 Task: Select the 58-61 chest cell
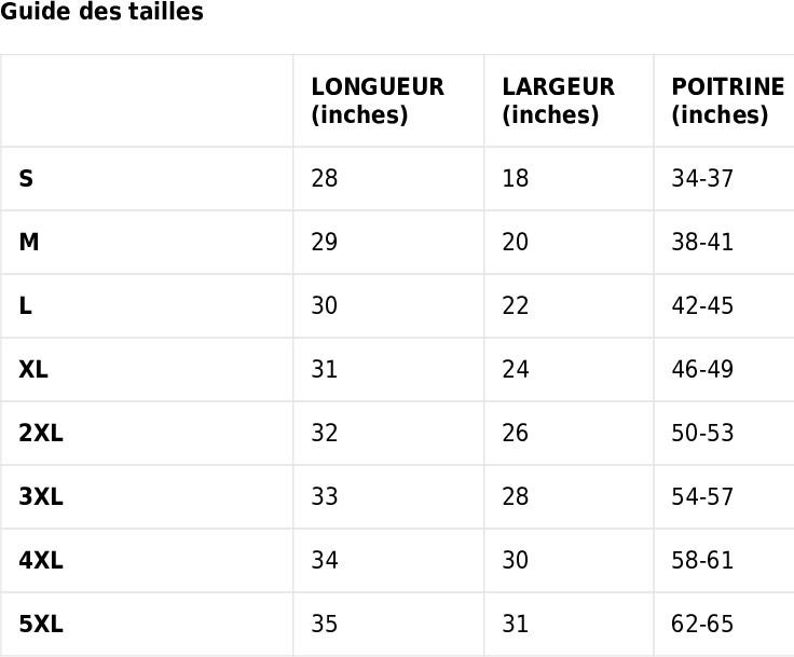[702, 560]
